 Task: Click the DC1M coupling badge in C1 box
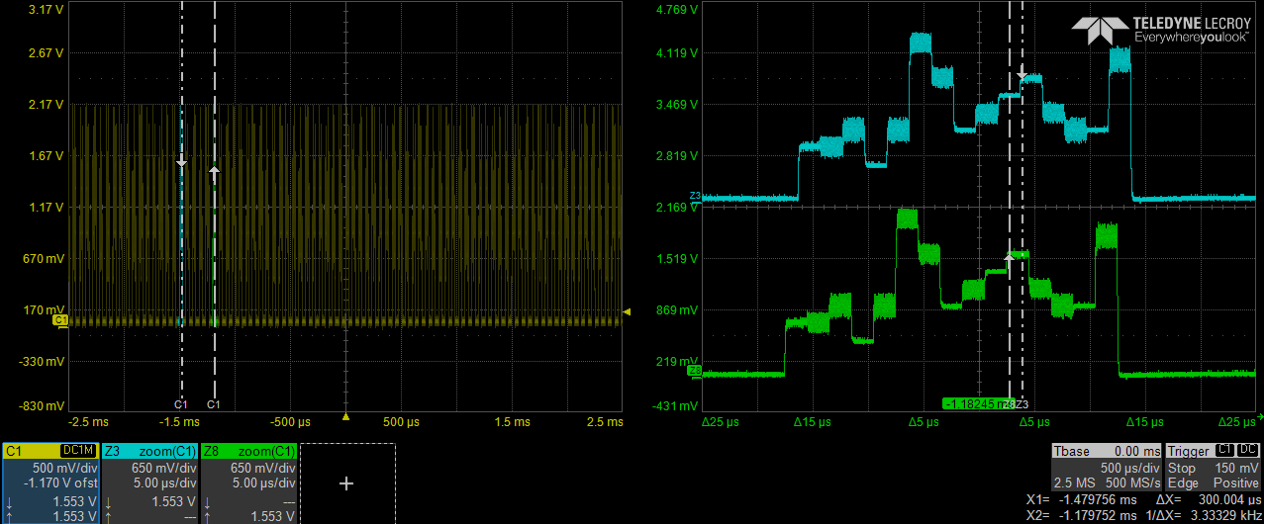(78, 452)
